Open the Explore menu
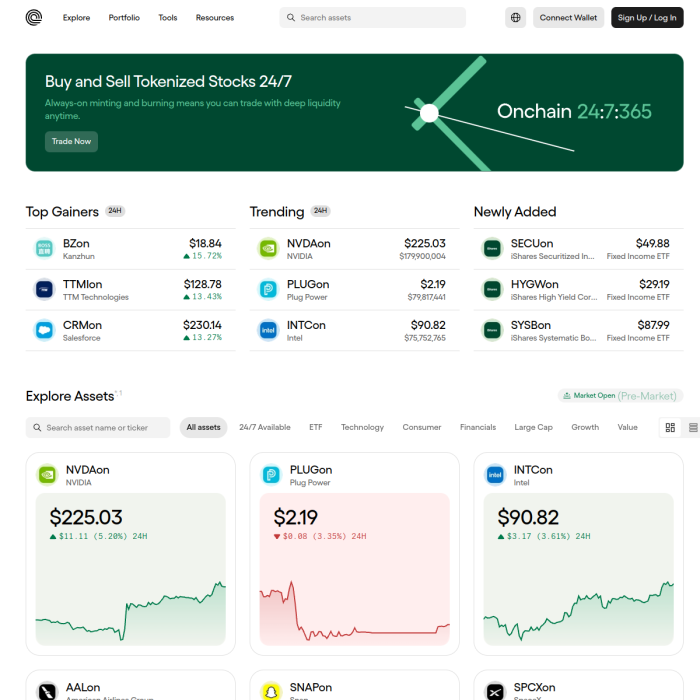This screenshot has width=700, height=700. 76,18
